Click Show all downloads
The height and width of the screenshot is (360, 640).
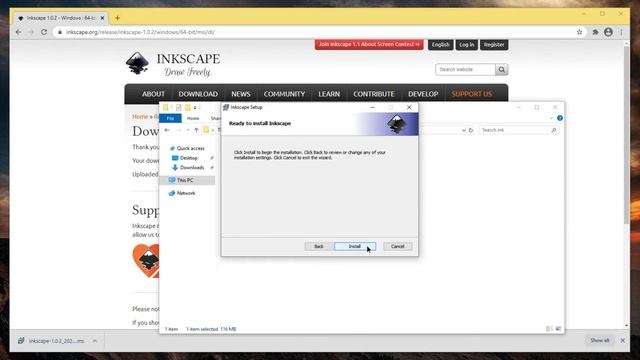(x=599, y=340)
